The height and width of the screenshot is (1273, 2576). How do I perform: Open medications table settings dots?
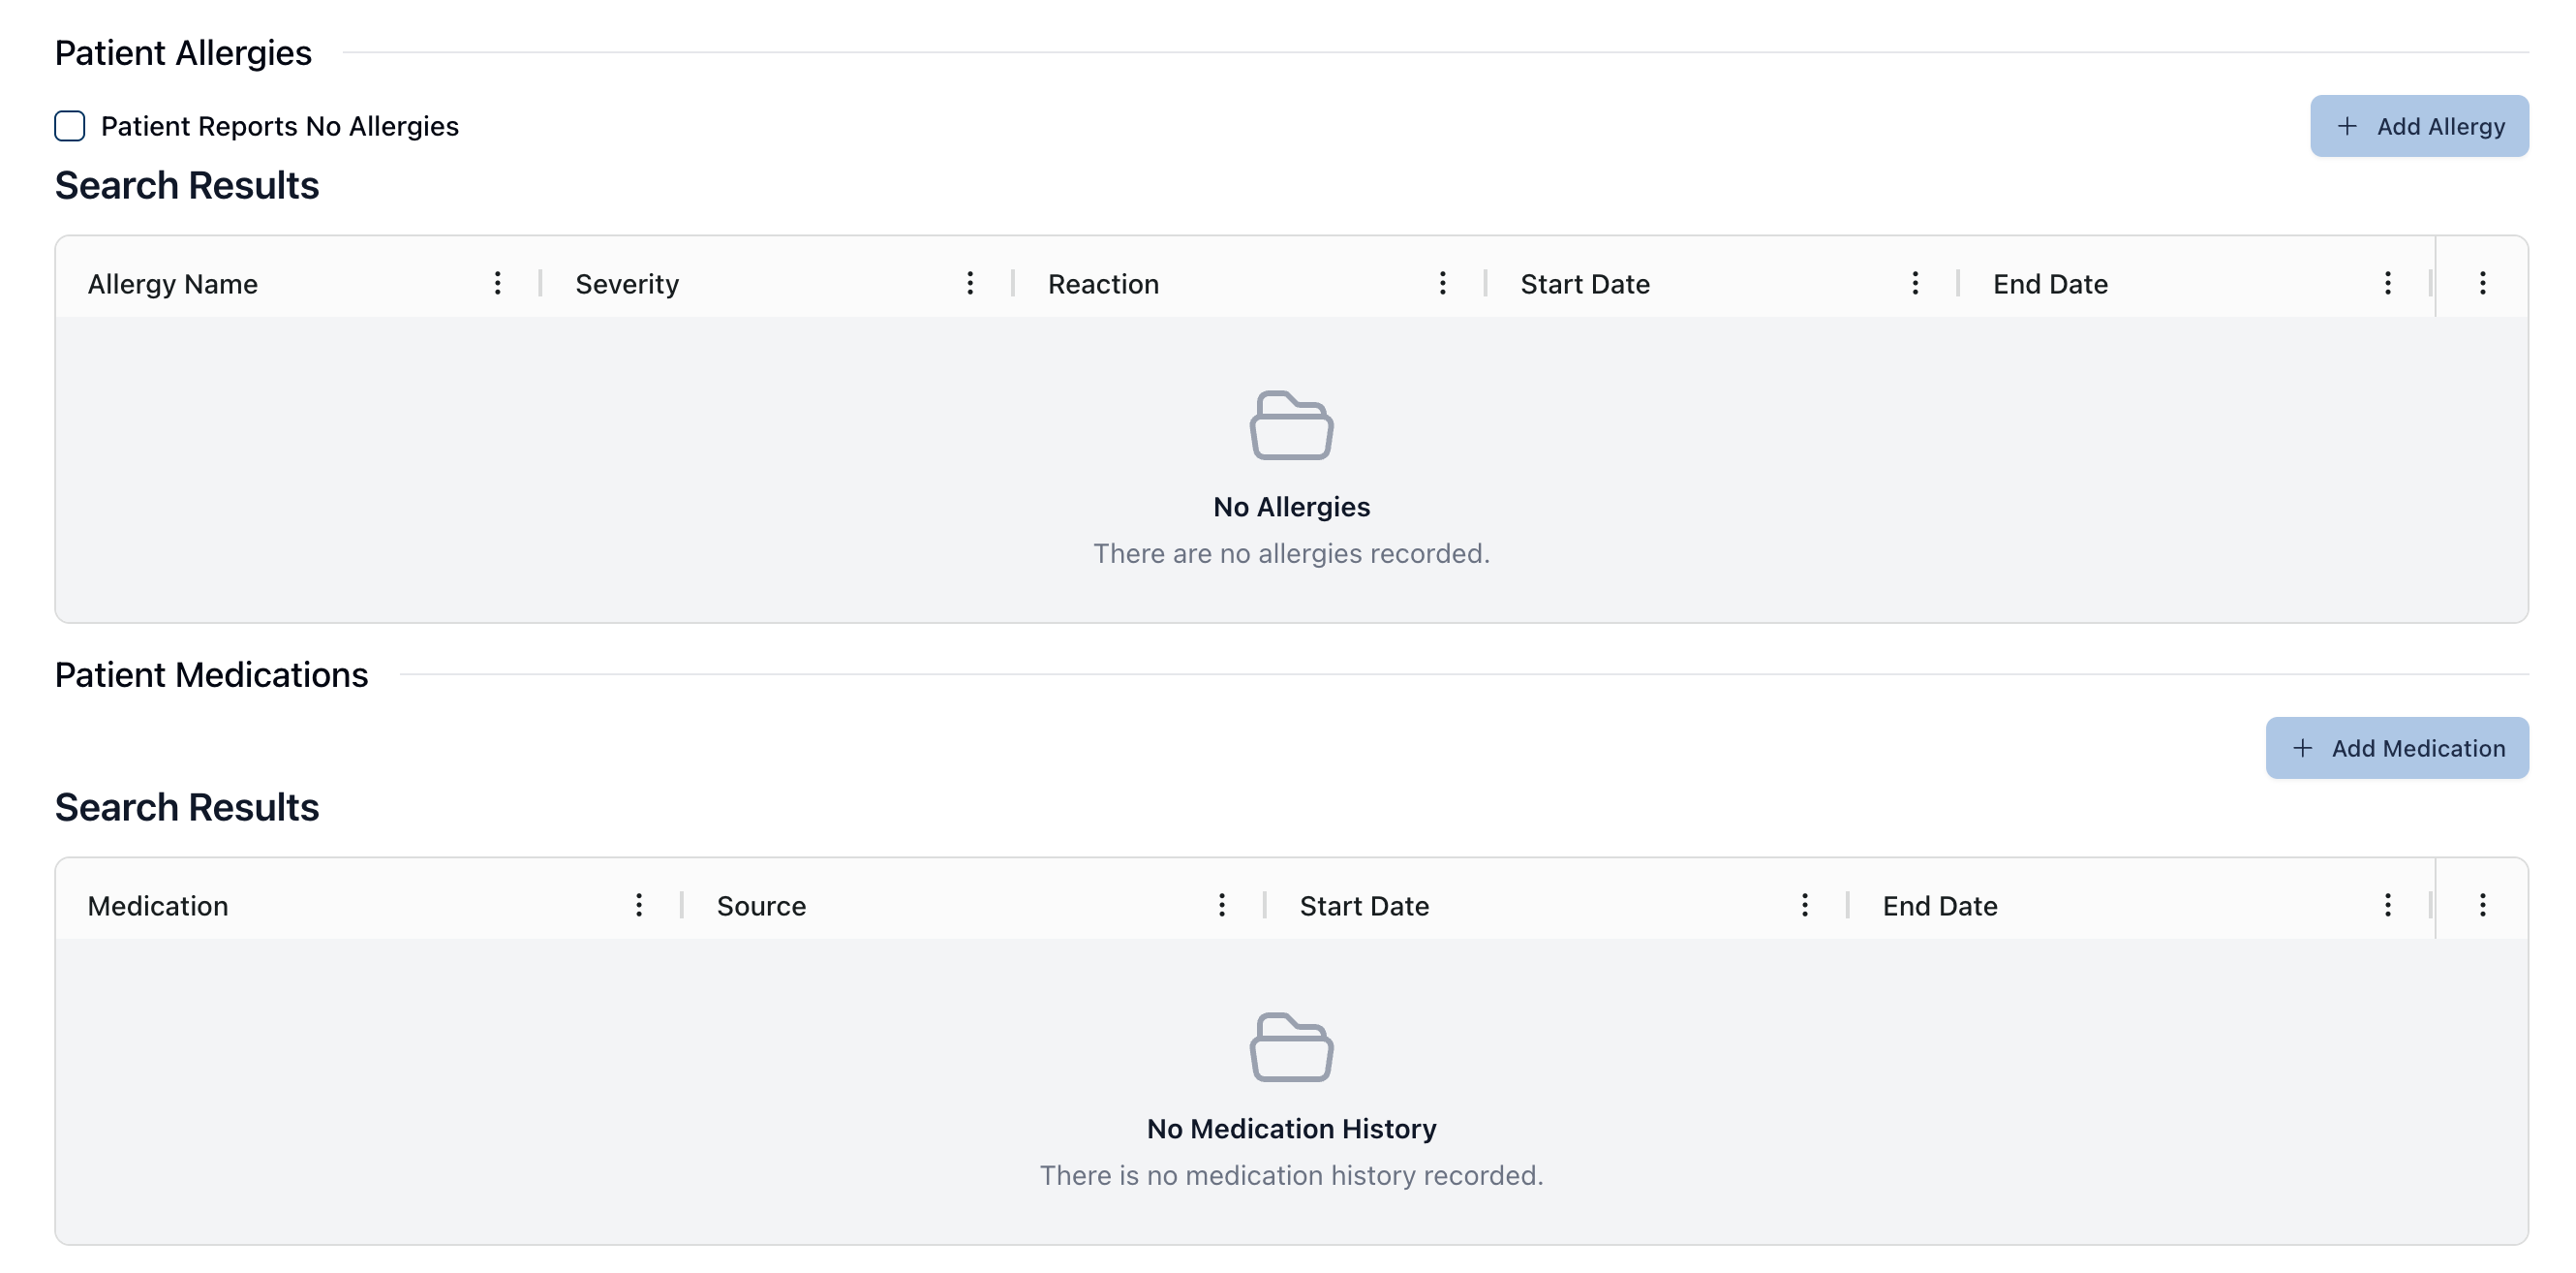[x=2482, y=905]
